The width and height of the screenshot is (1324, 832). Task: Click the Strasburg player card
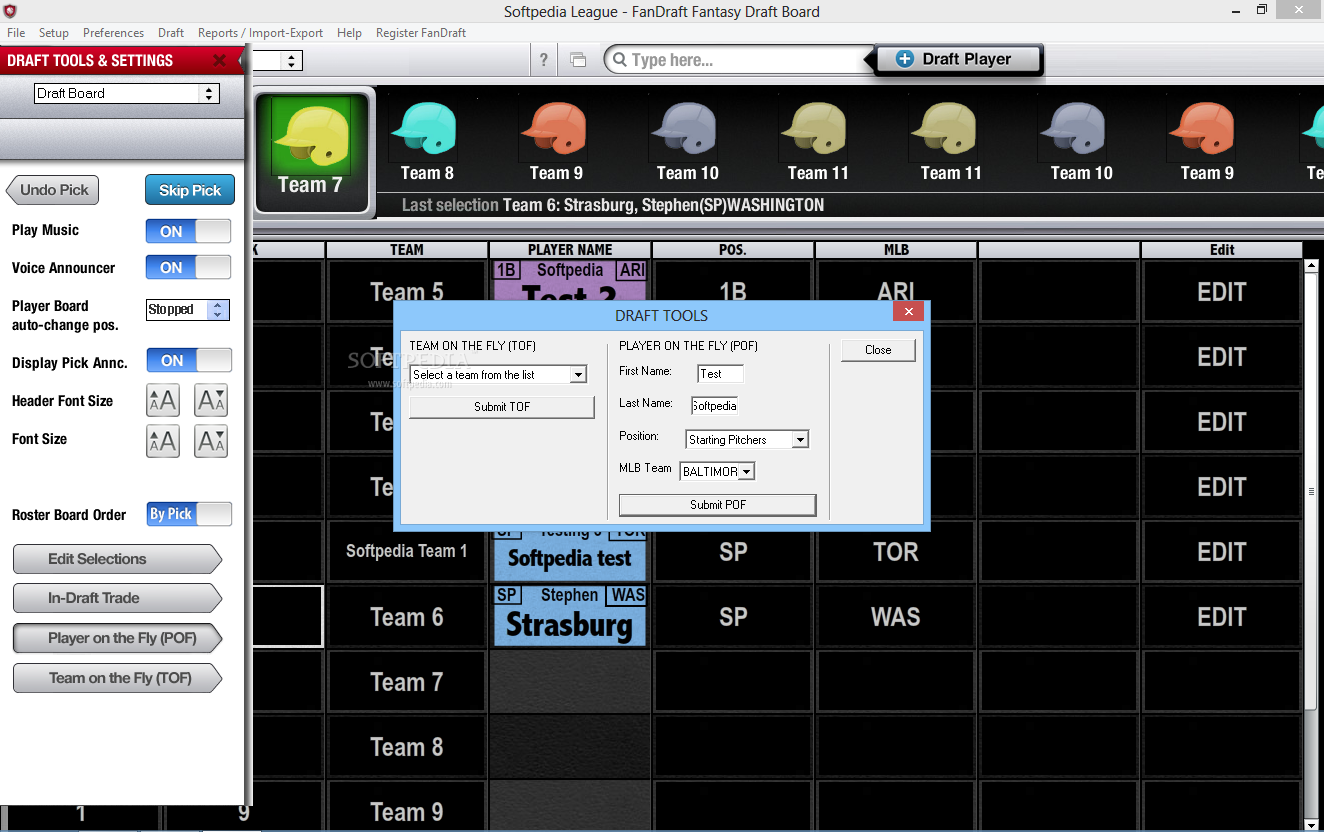point(570,616)
